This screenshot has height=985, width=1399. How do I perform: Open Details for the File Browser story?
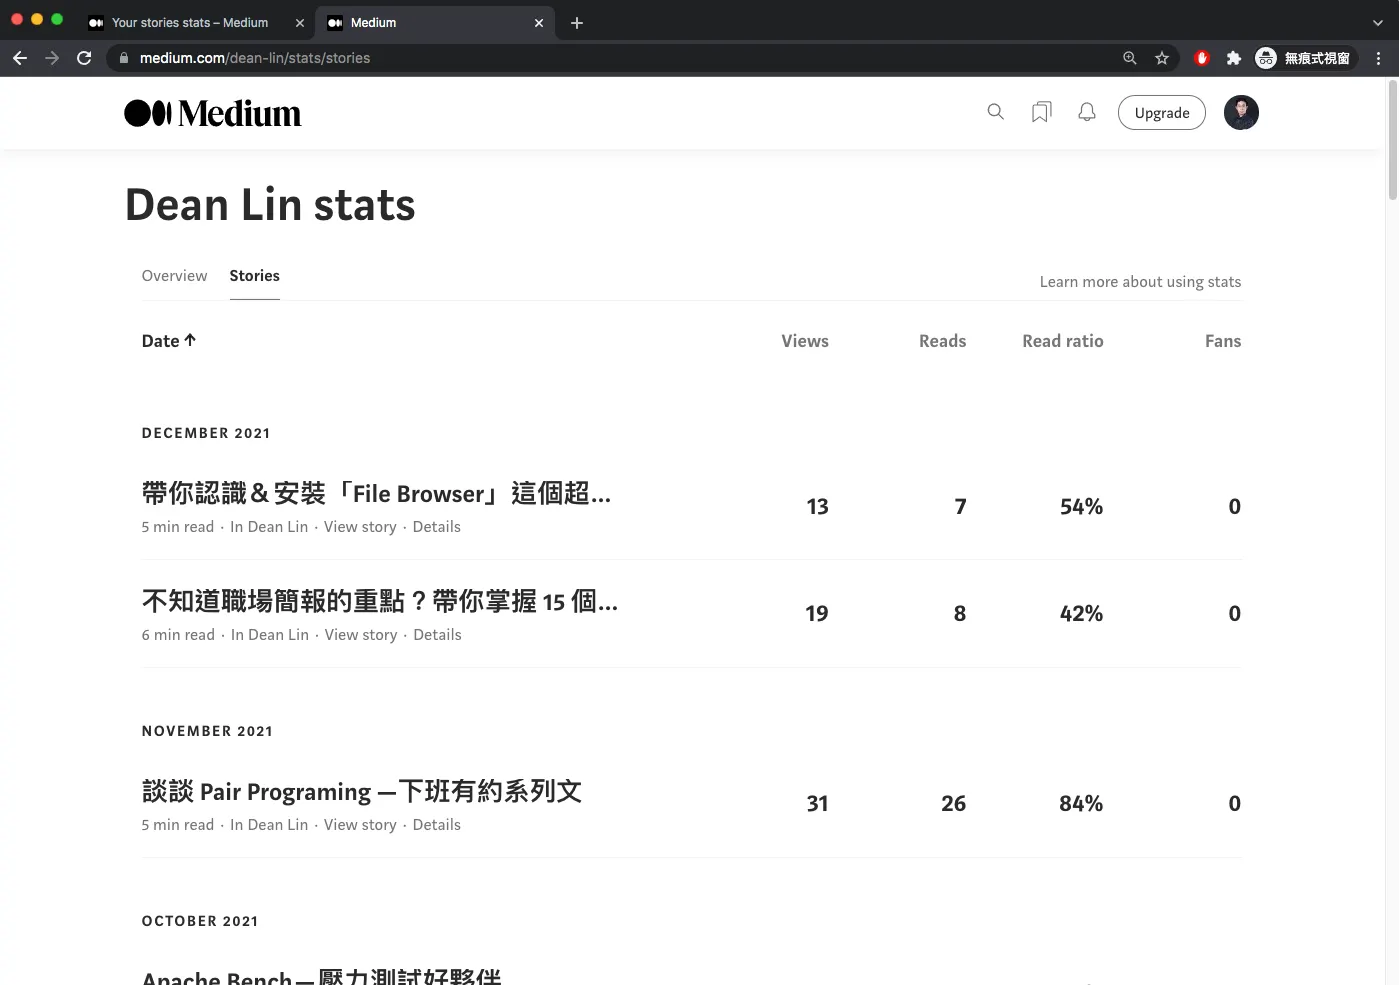click(x=437, y=527)
